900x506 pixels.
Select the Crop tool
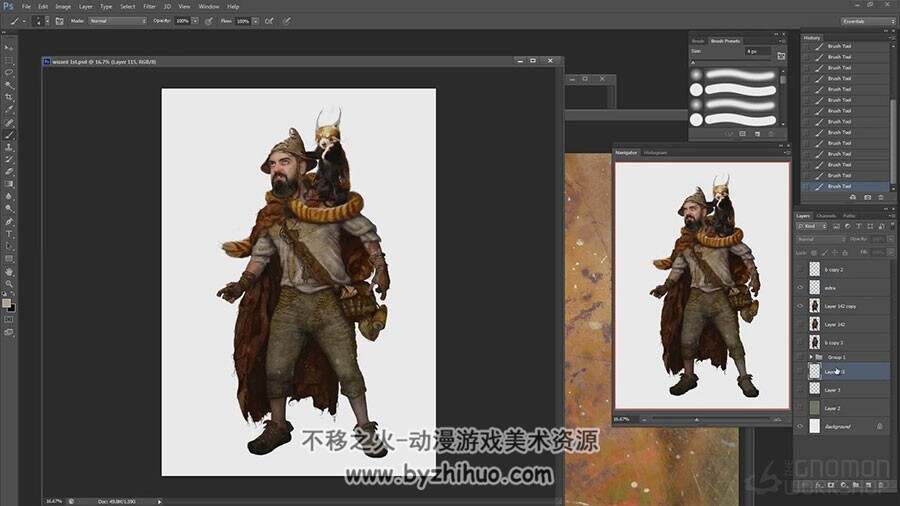(x=9, y=98)
